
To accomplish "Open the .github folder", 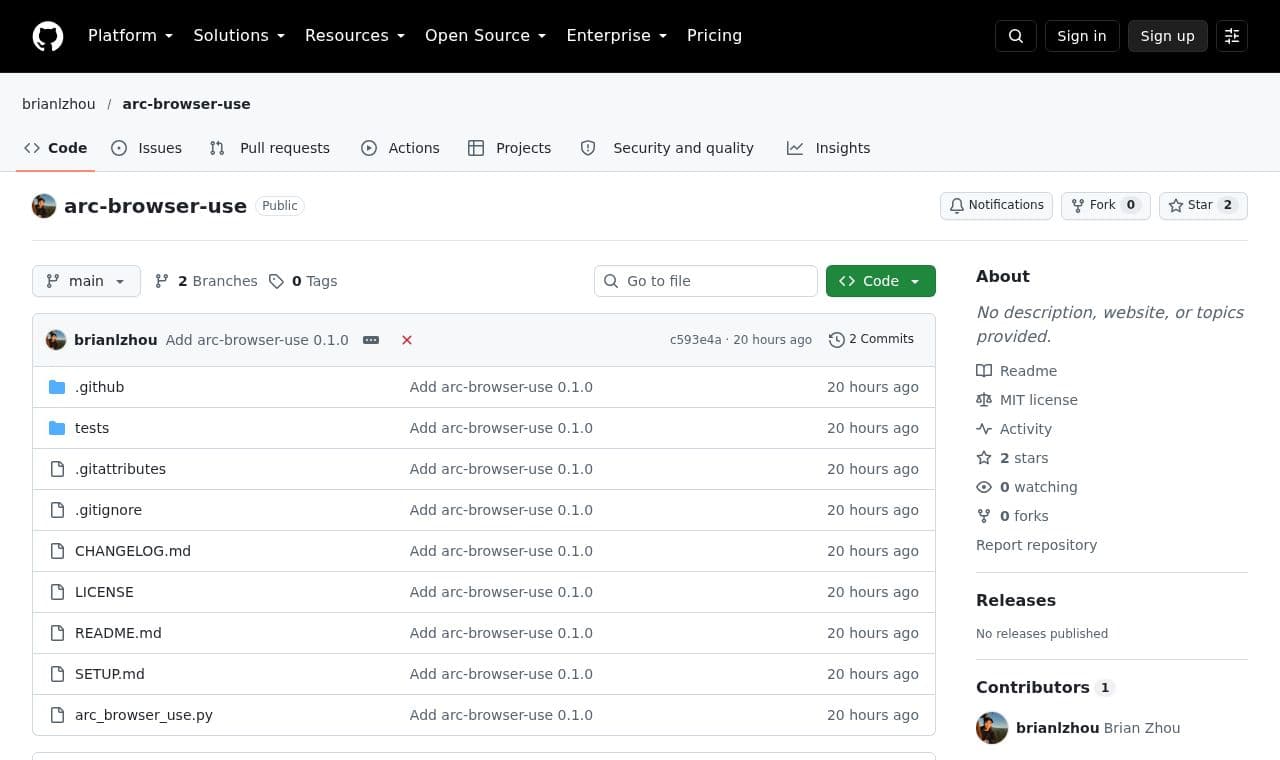I will [99, 387].
